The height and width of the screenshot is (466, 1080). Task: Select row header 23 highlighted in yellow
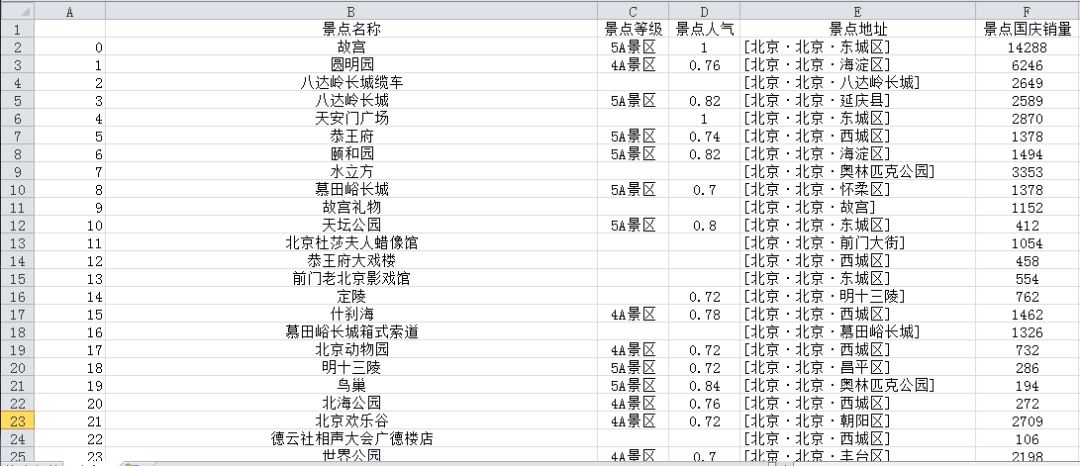[x=17, y=421]
